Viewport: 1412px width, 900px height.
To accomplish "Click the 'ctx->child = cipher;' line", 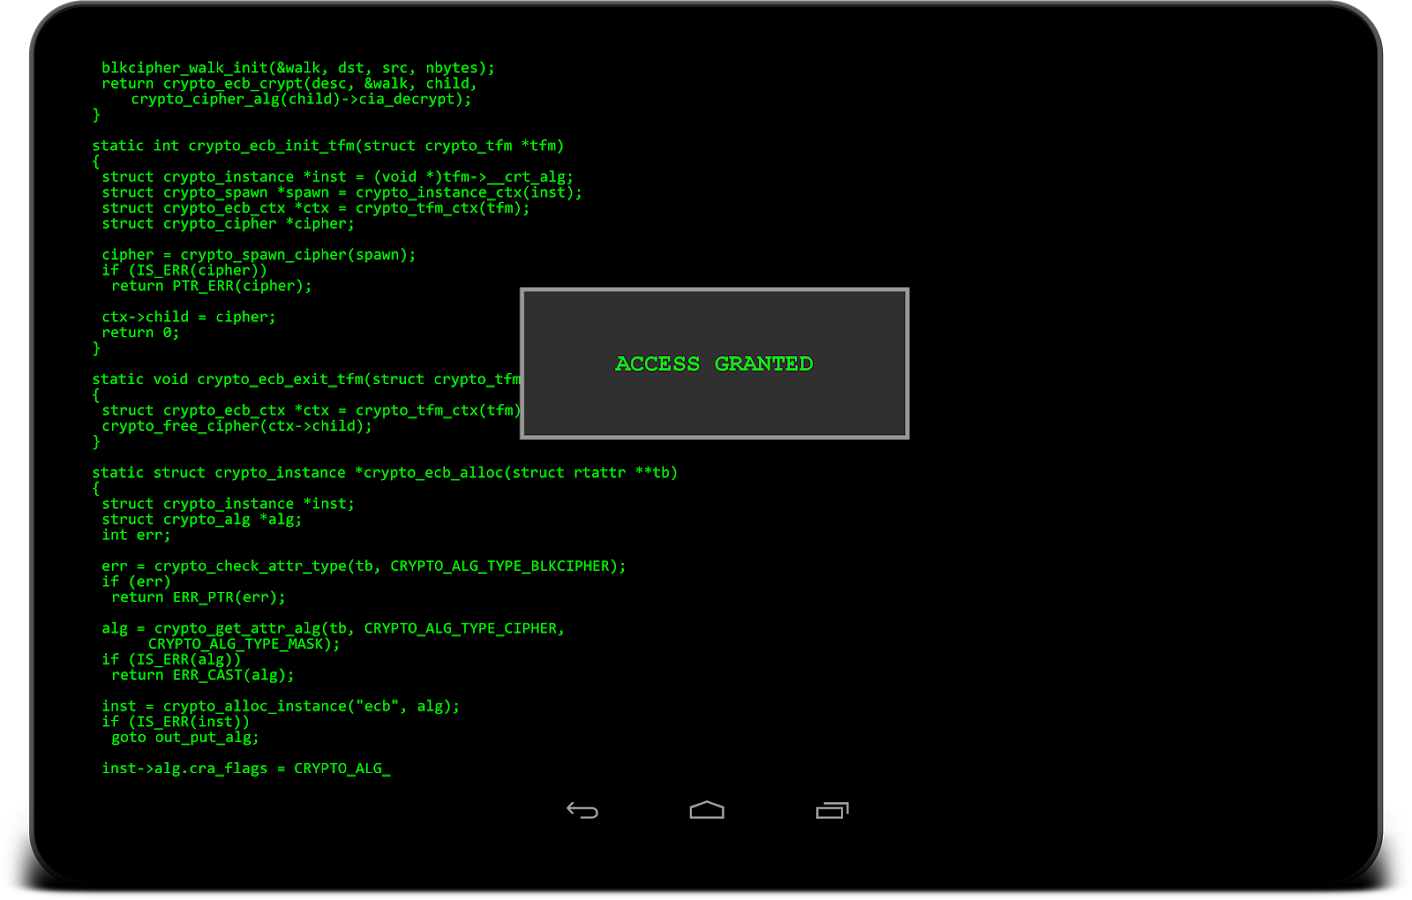I will click(189, 317).
